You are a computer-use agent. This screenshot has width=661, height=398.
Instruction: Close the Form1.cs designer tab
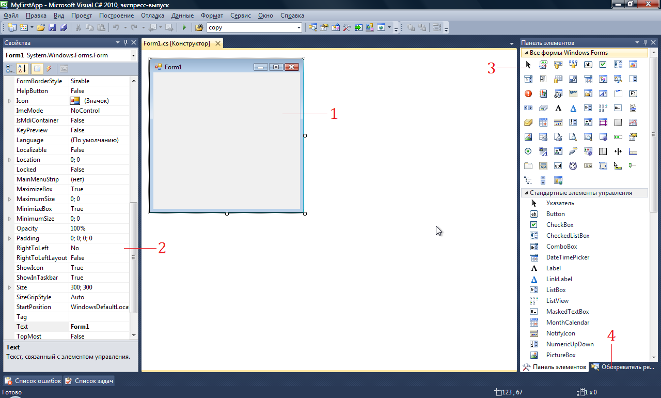click(x=218, y=43)
